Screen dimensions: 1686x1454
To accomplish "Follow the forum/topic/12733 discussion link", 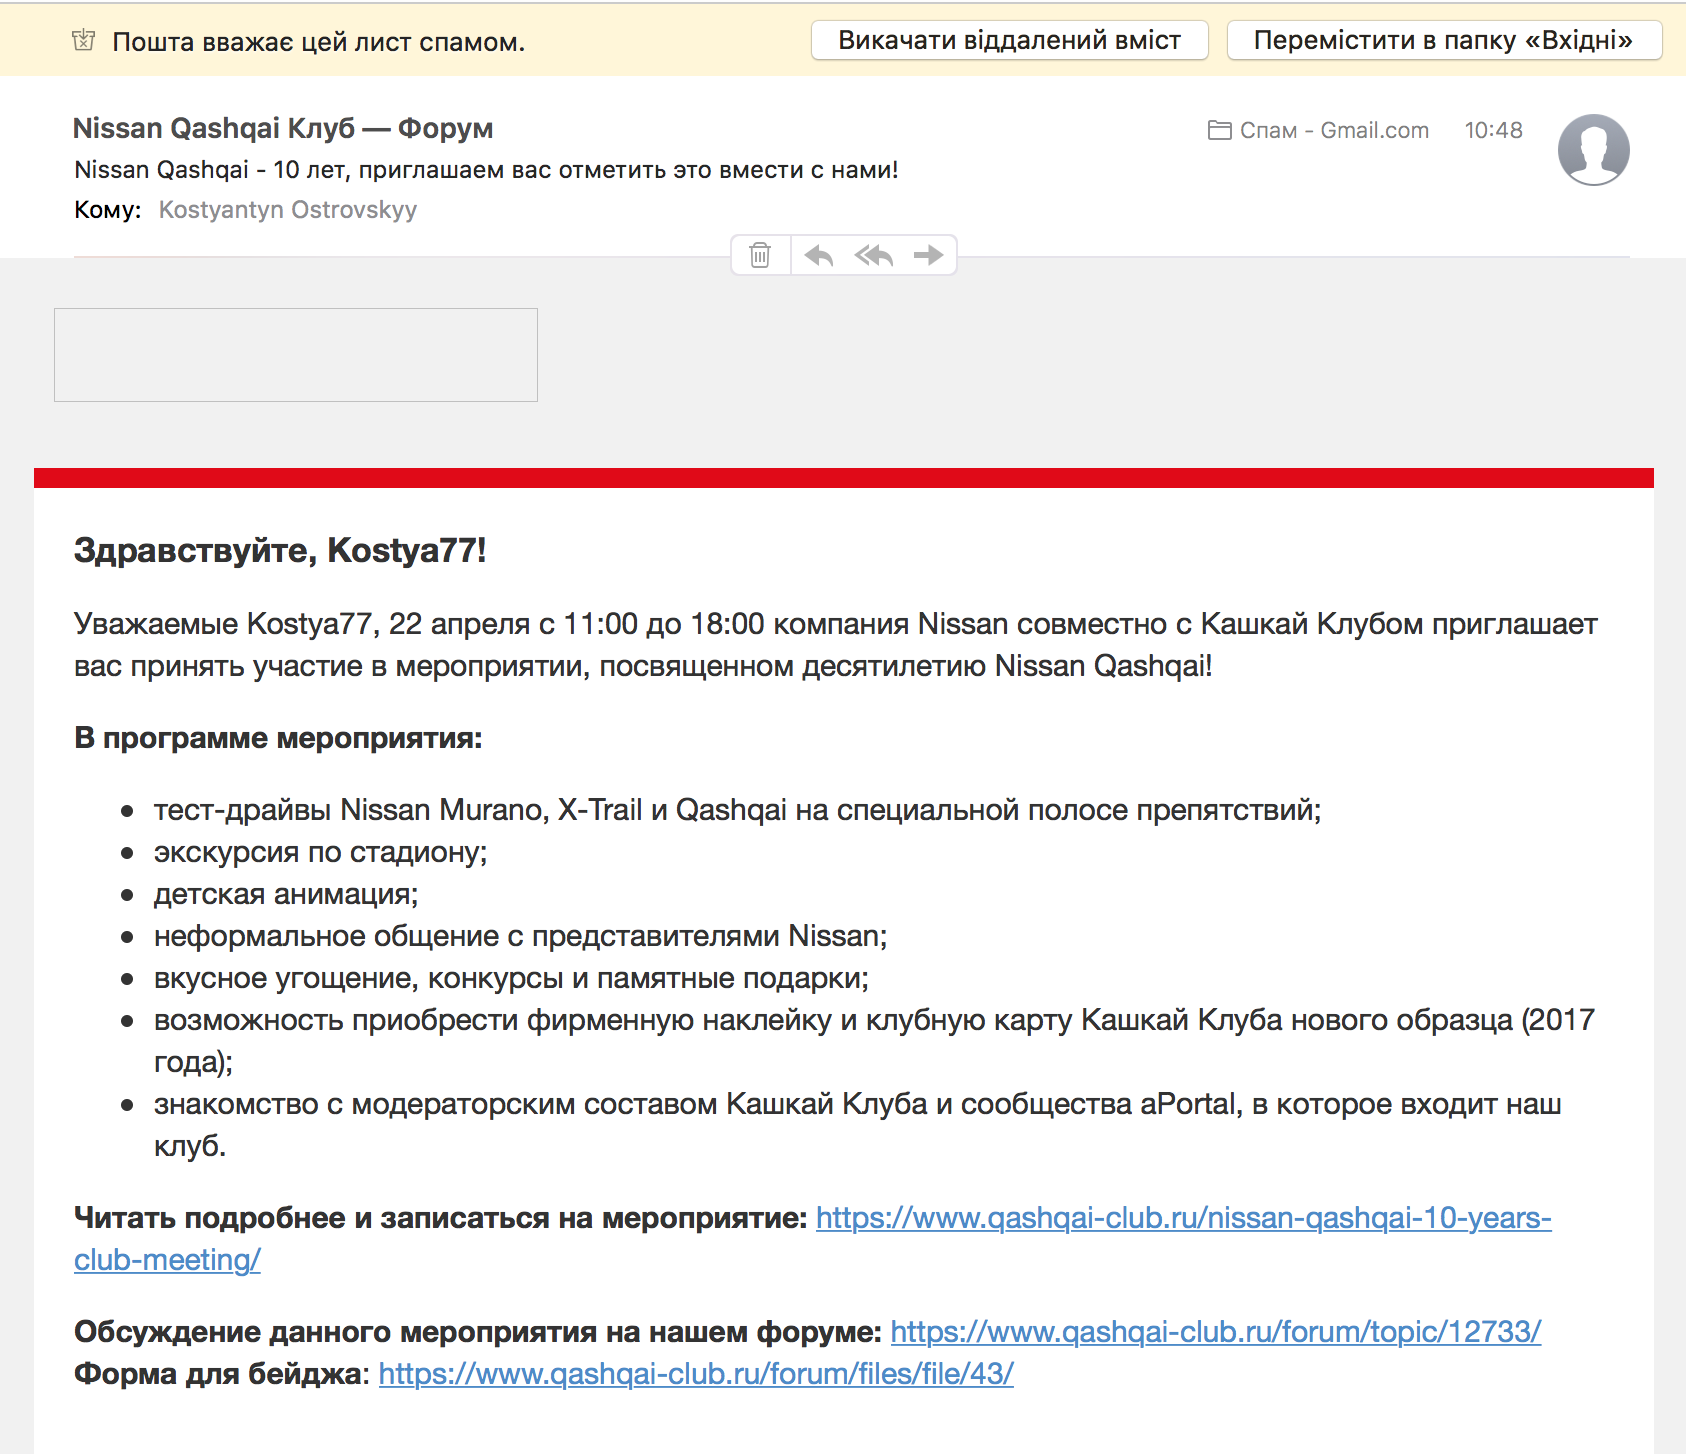I will point(1215,1332).
